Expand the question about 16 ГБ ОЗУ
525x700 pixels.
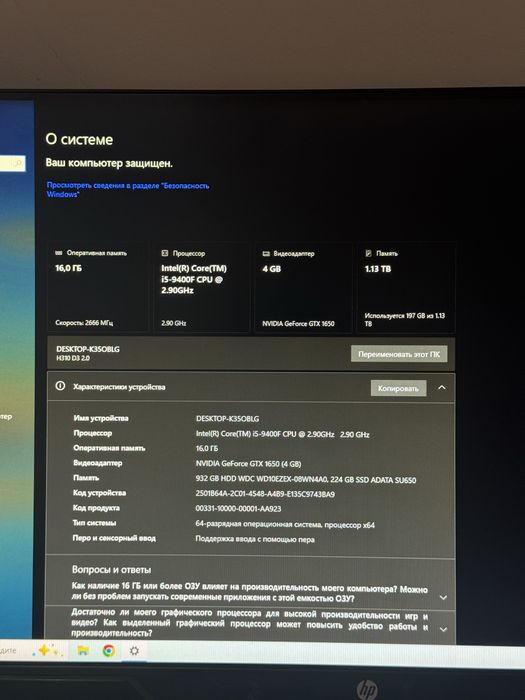tap(443, 597)
